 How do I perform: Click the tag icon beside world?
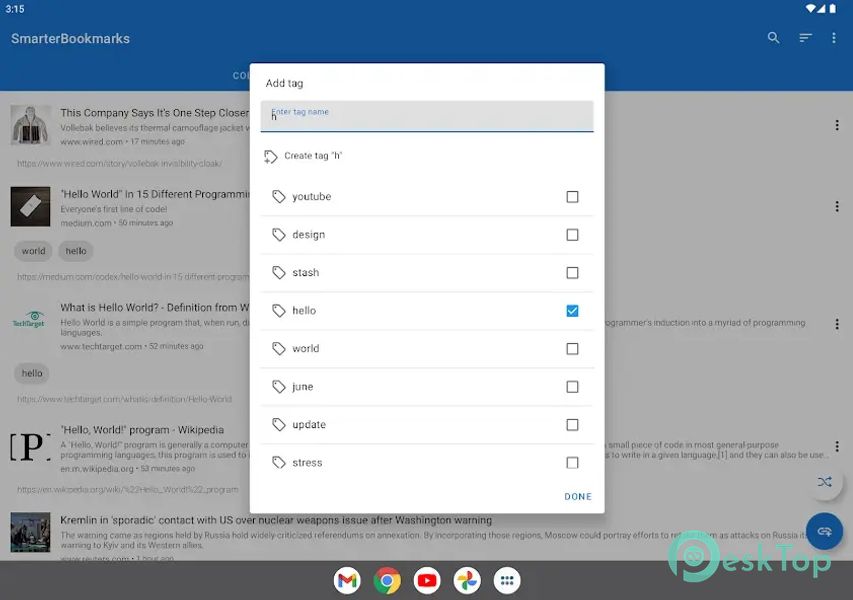pos(279,349)
